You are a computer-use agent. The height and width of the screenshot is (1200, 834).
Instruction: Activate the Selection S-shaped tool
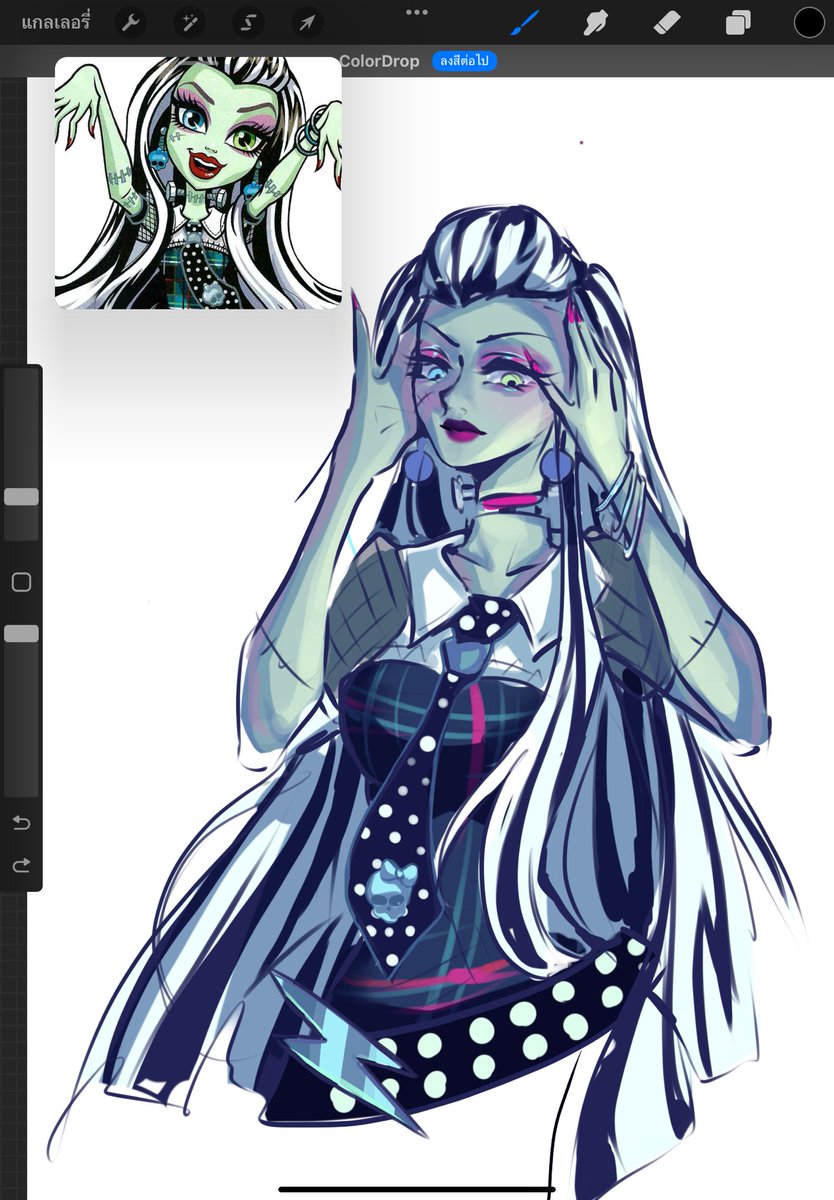248,22
